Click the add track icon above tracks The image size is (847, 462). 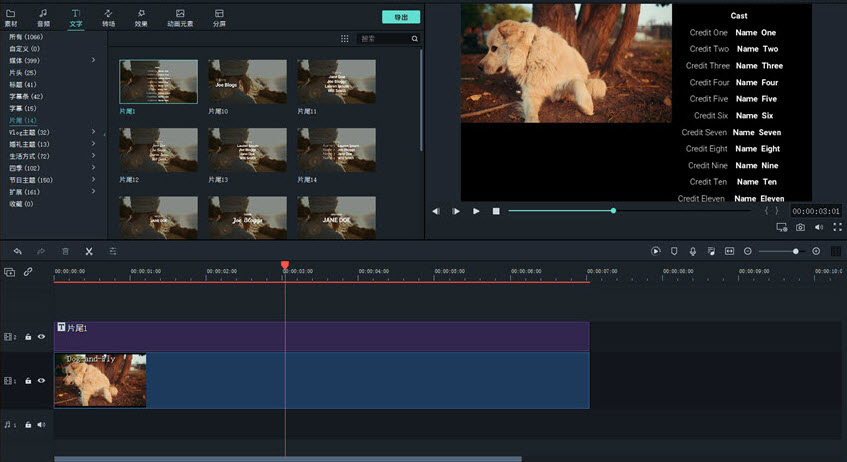click(10, 272)
